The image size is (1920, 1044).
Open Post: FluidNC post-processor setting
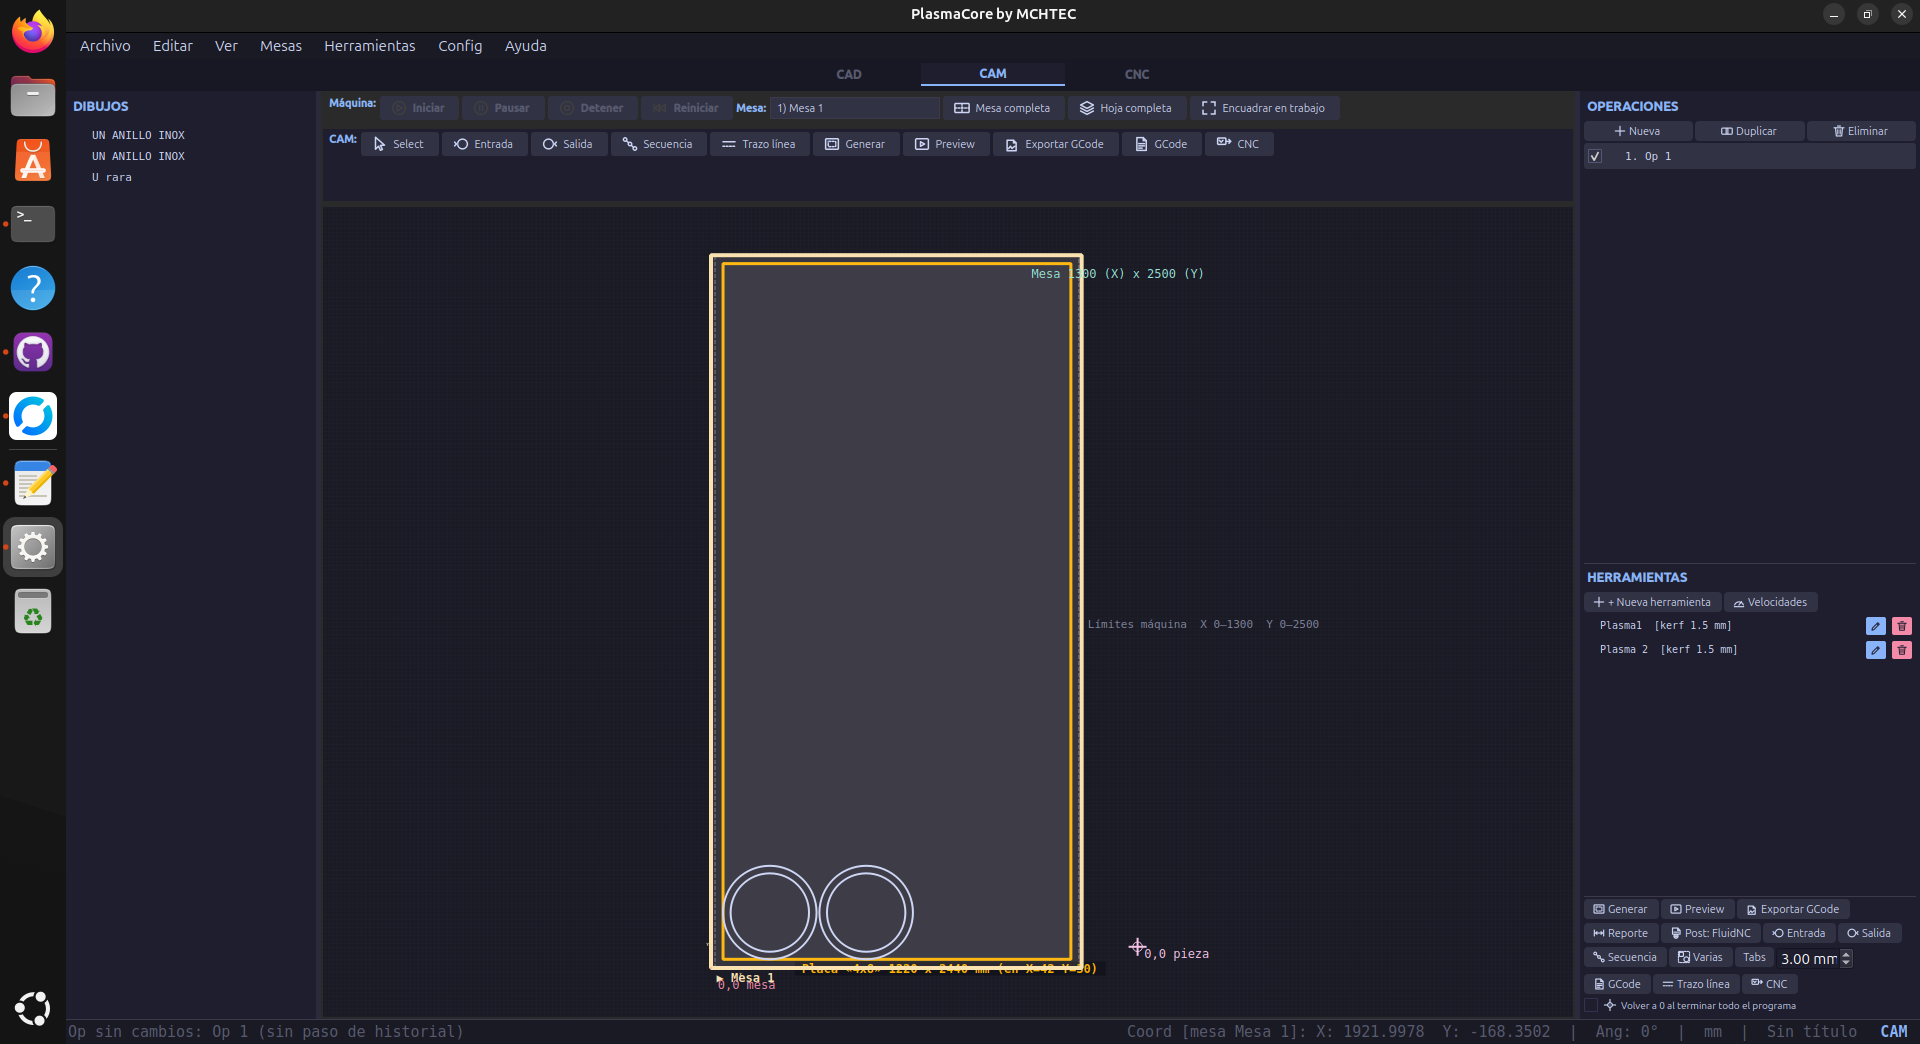[x=1711, y=933]
